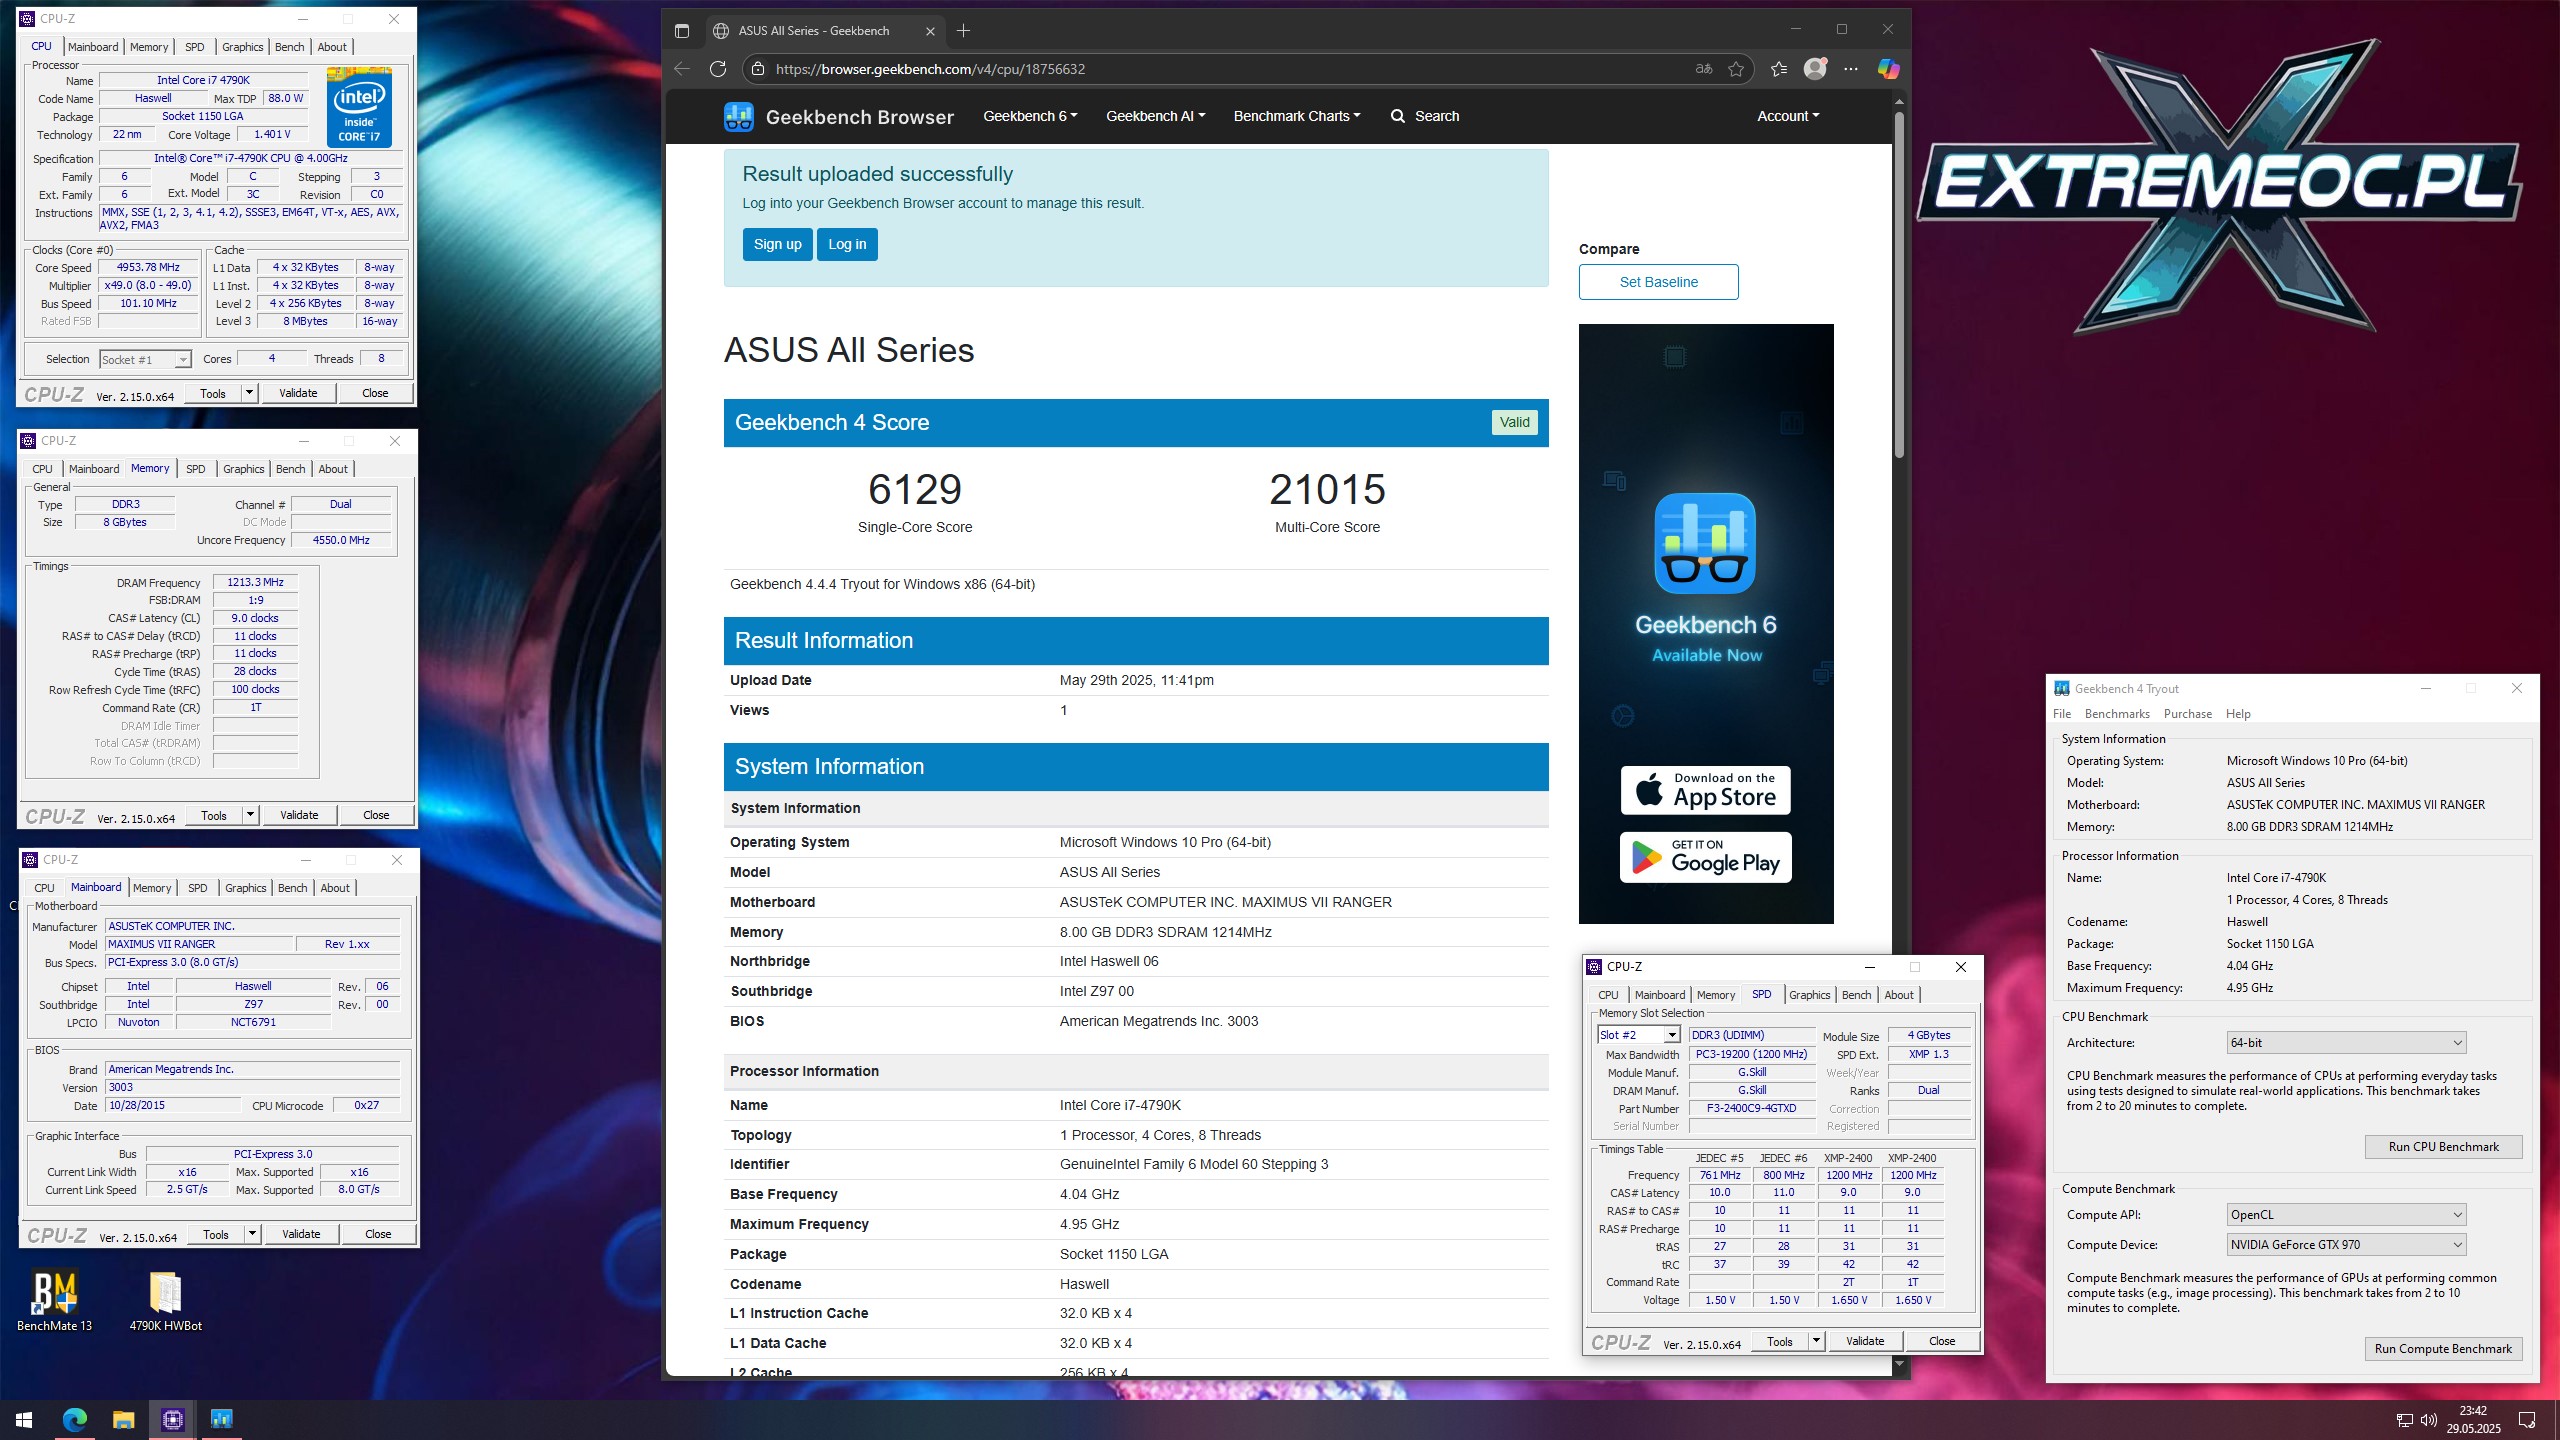Click the single-core score 6129
Viewport: 2560px width, 1440px height.
click(x=915, y=489)
